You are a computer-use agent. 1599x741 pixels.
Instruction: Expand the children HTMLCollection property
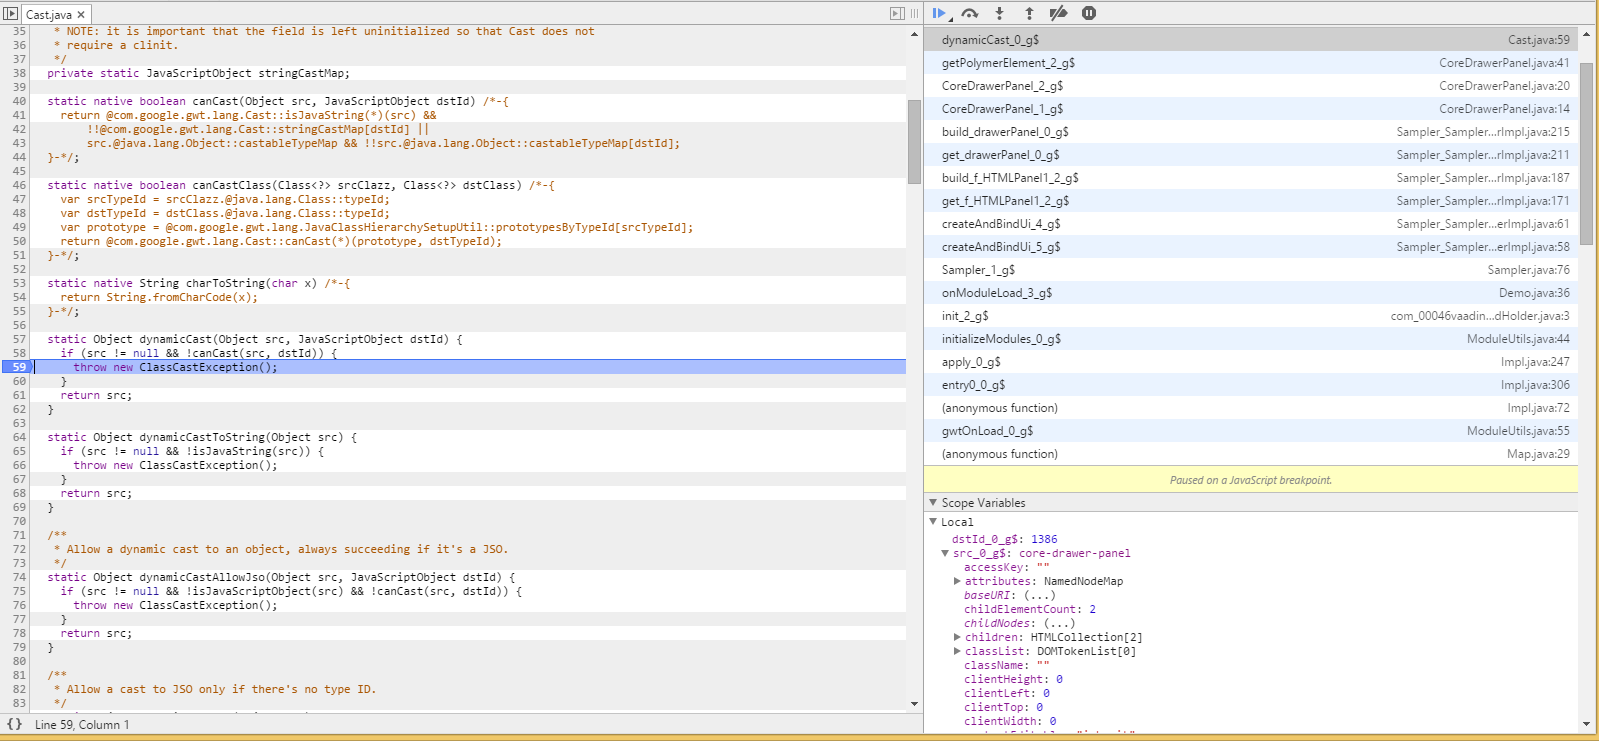(957, 637)
